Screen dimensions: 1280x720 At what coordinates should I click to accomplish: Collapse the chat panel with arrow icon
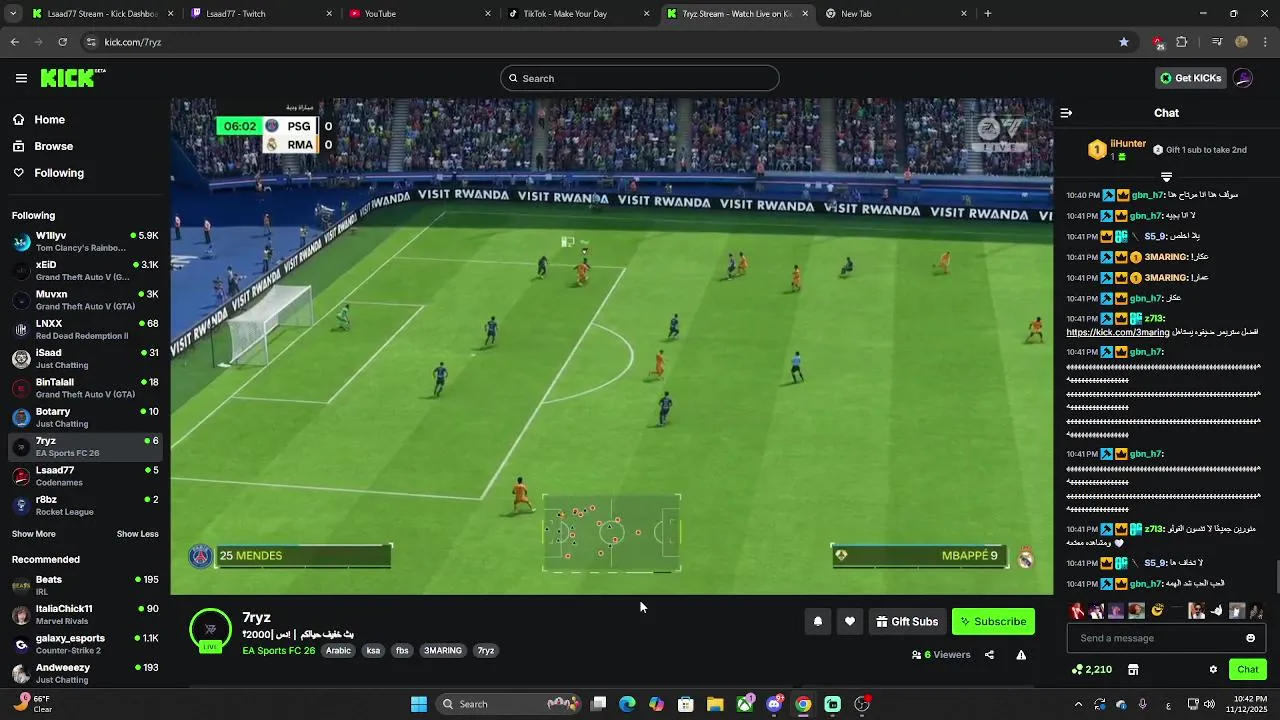pyautogui.click(x=1066, y=113)
